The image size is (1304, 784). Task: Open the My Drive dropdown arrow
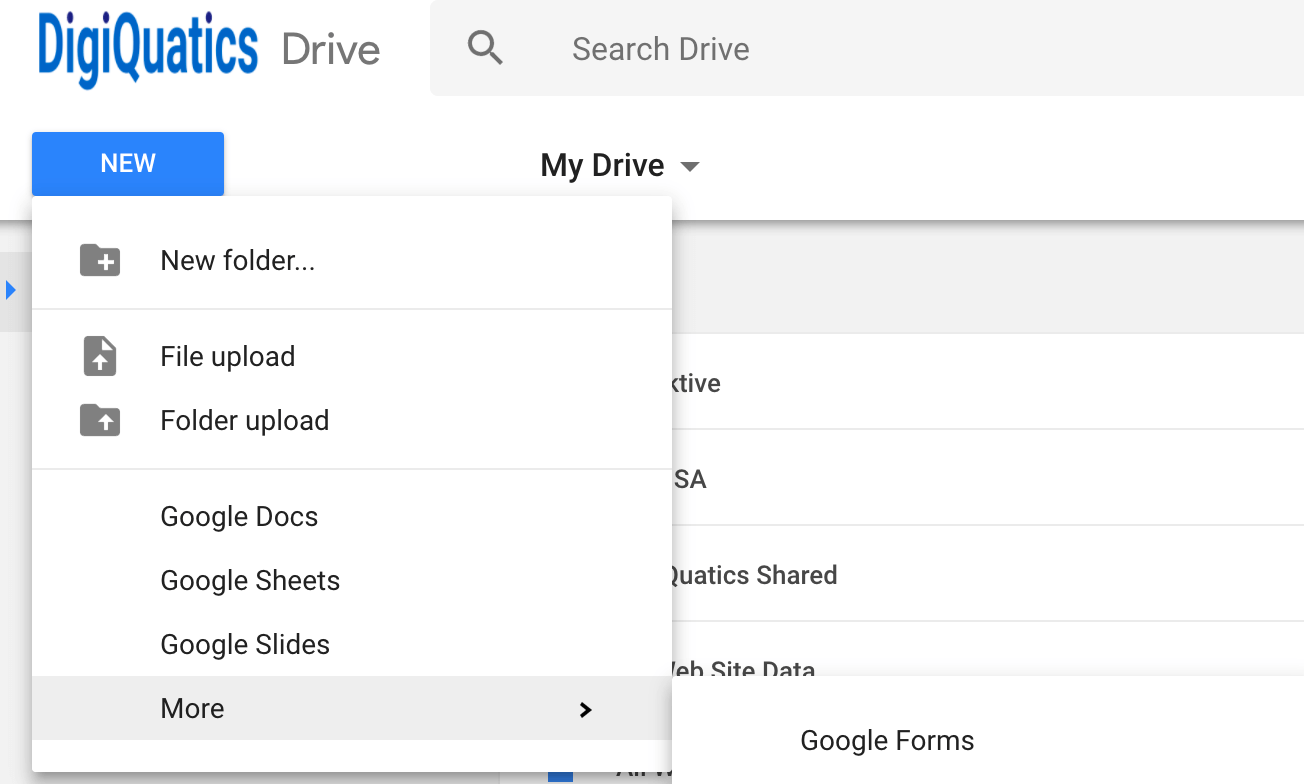(x=689, y=166)
